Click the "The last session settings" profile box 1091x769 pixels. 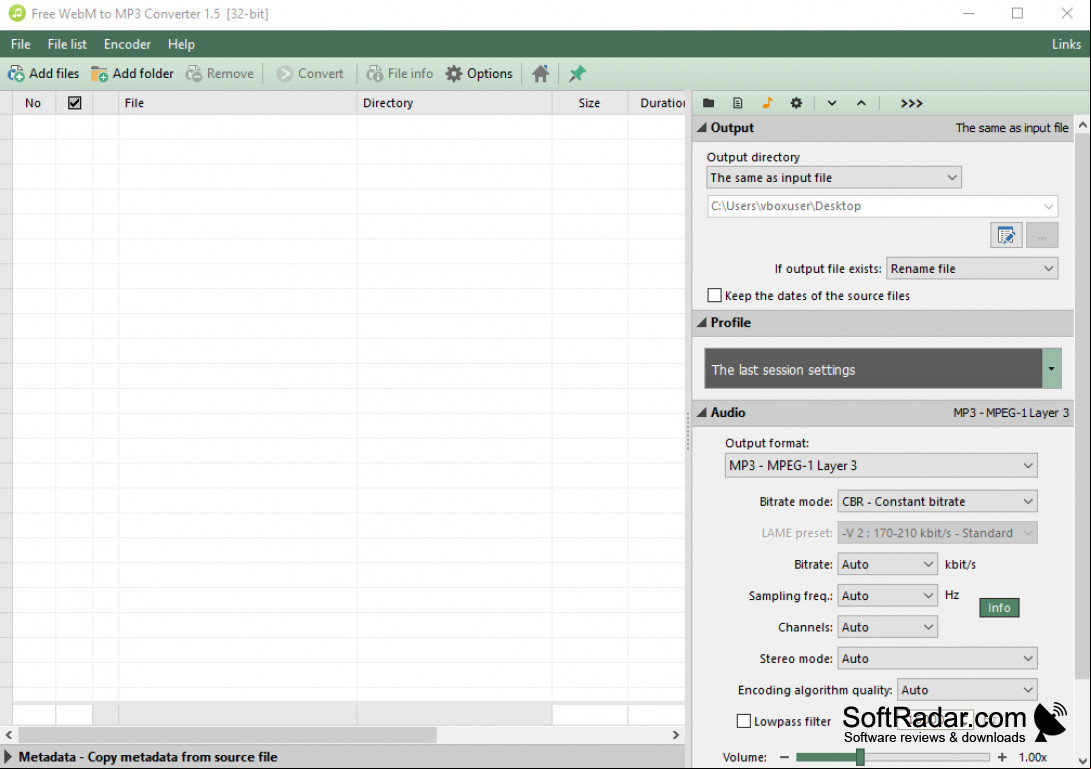point(873,369)
